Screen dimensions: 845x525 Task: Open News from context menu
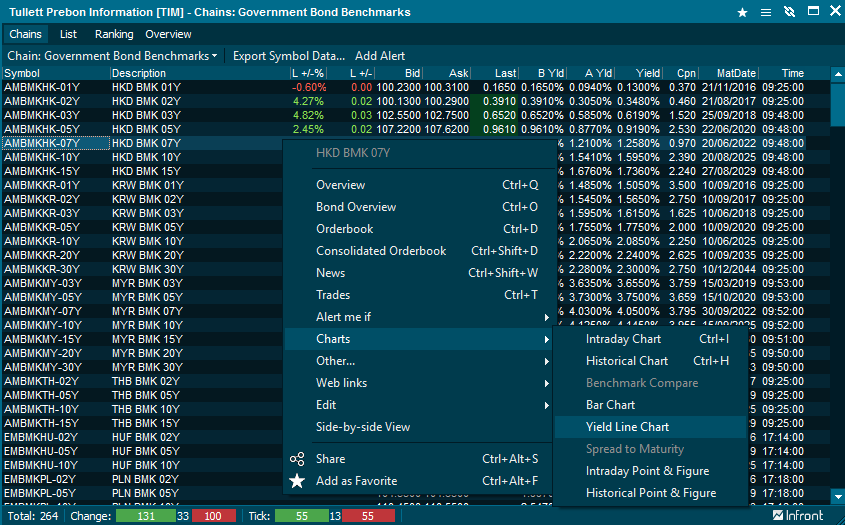419,273
